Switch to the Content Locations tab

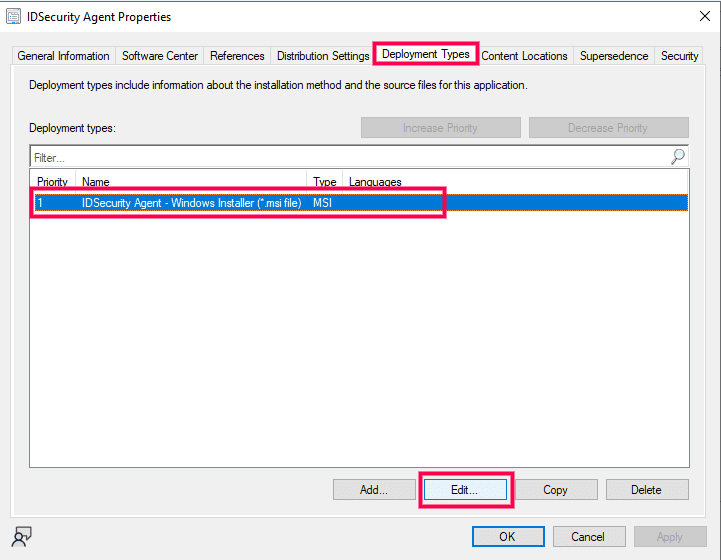point(524,56)
